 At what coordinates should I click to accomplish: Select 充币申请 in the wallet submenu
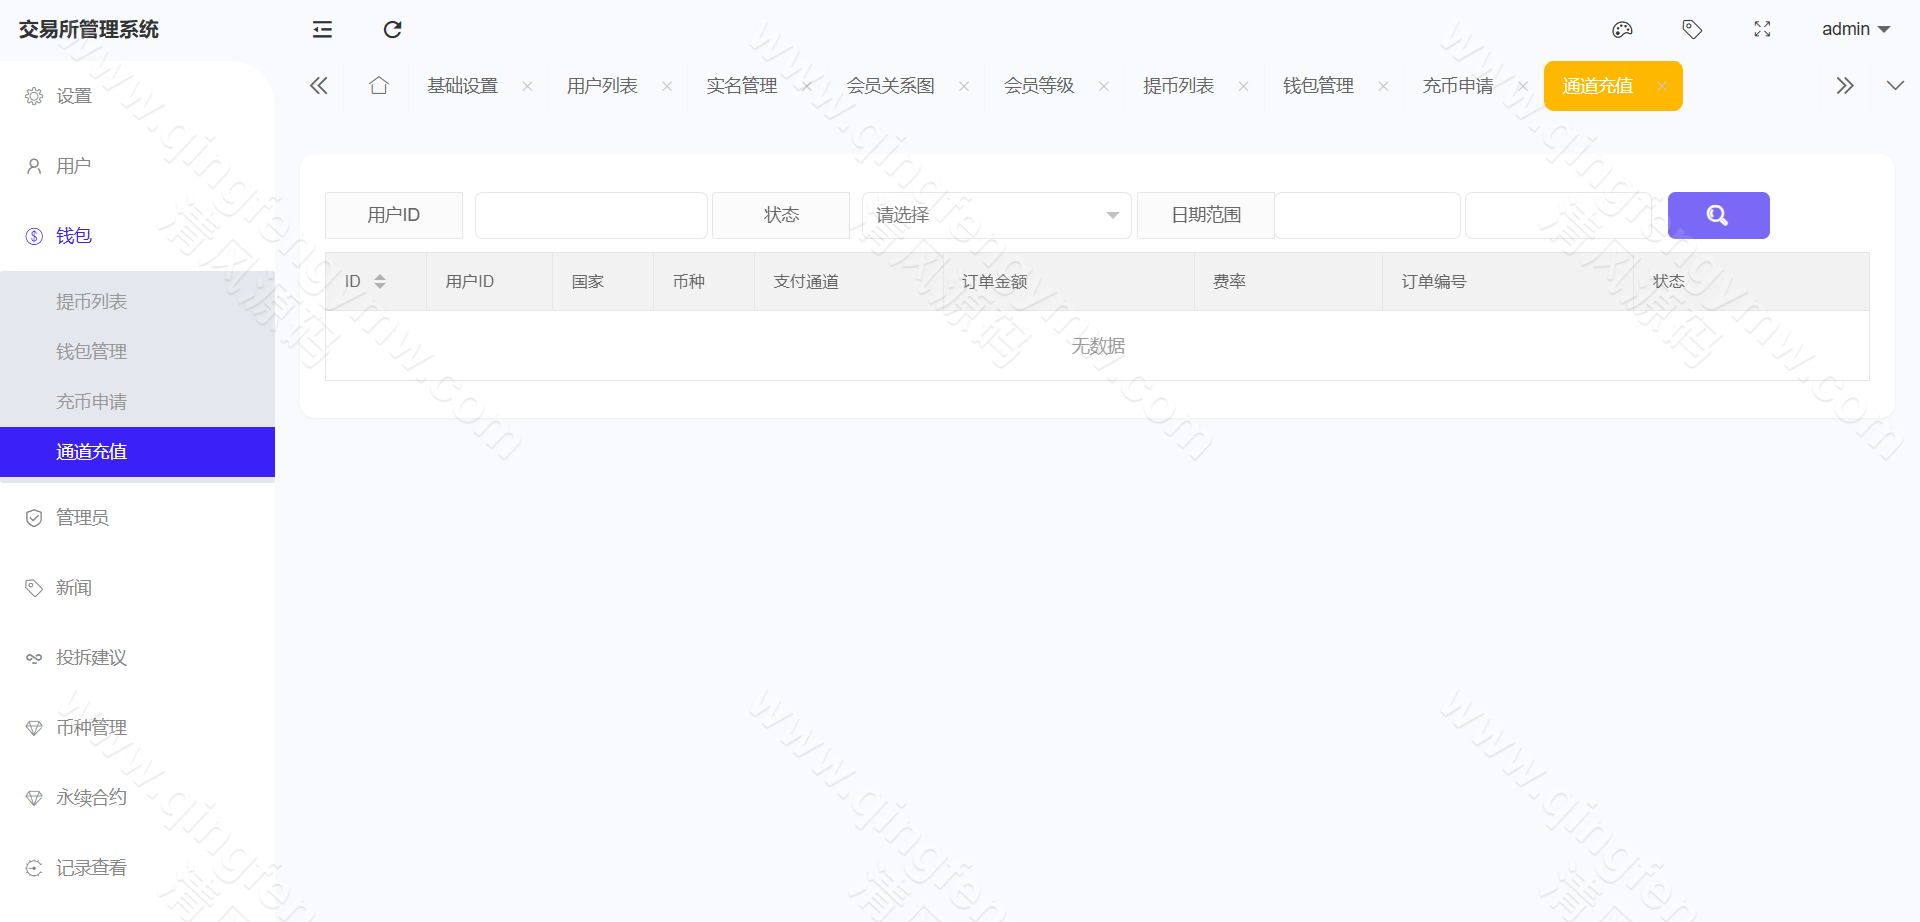point(91,401)
